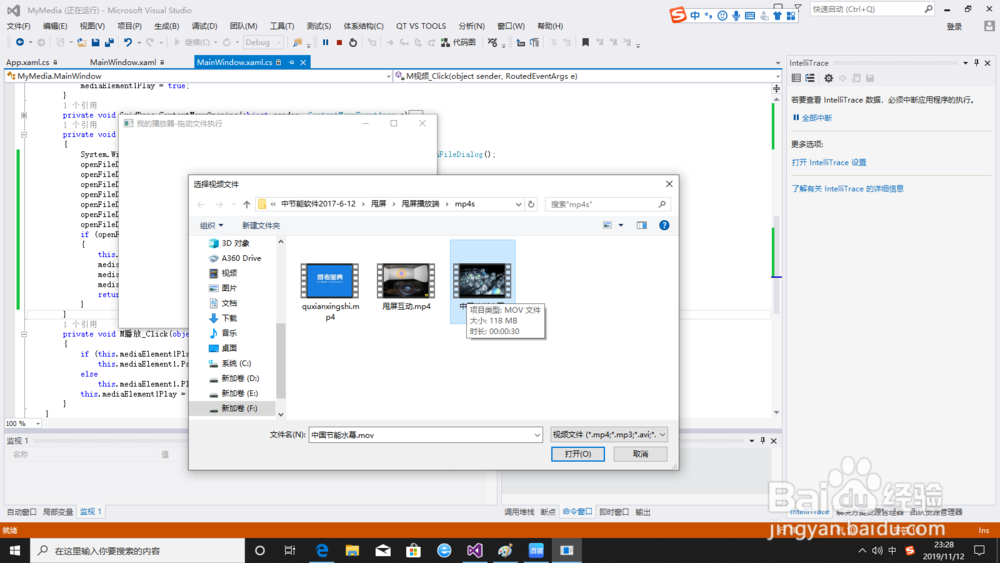This screenshot has width=1000, height=563.
Task: Click the navigation pane scrollbar in file dialog
Action: [x=281, y=360]
